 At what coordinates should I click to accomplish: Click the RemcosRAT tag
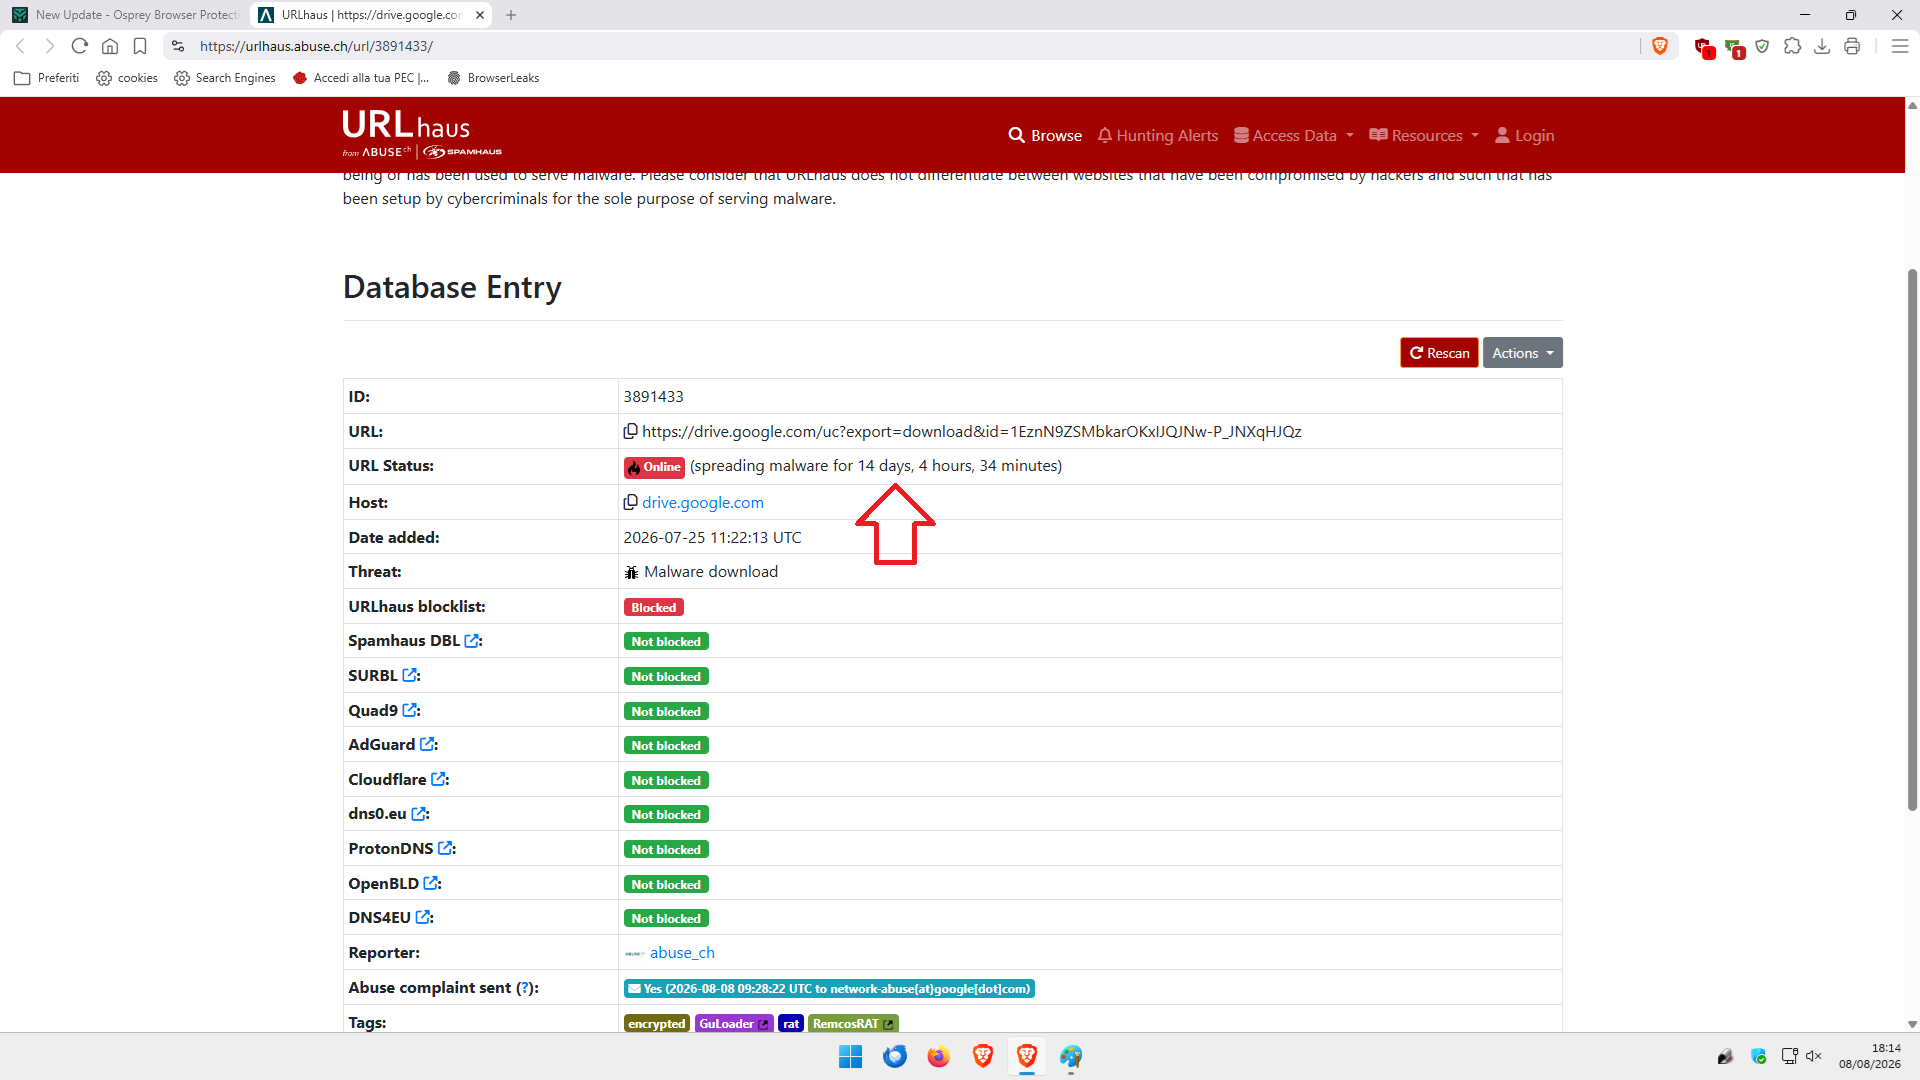pos(853,1023)
